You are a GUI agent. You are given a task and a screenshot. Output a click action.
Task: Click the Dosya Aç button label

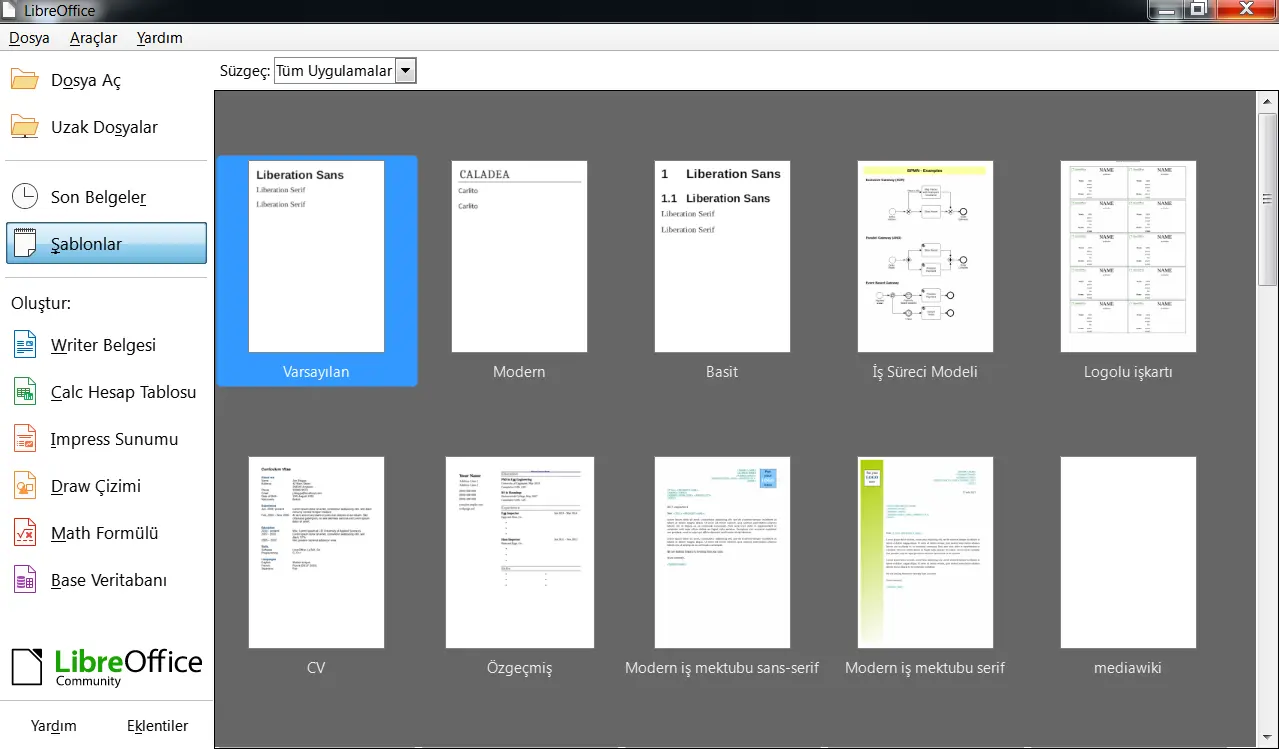click(x=86, y=81)
